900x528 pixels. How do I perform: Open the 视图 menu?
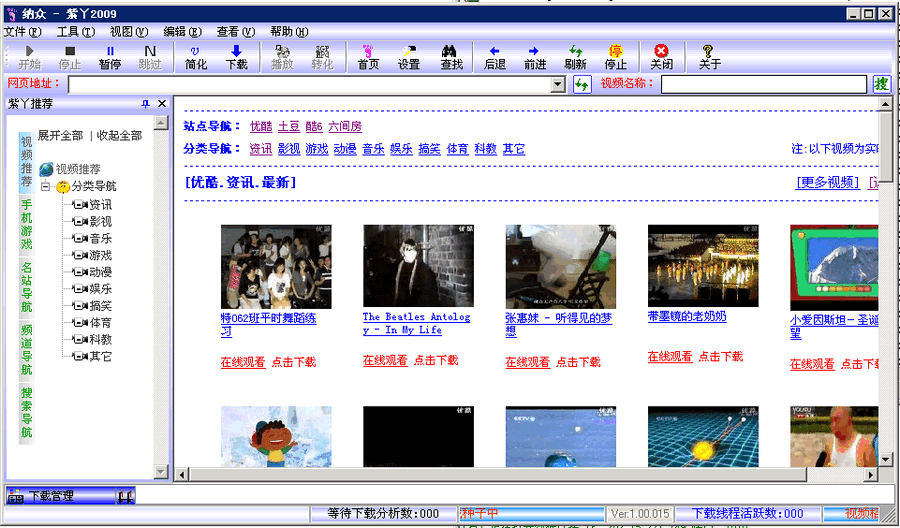pos(129,32)
